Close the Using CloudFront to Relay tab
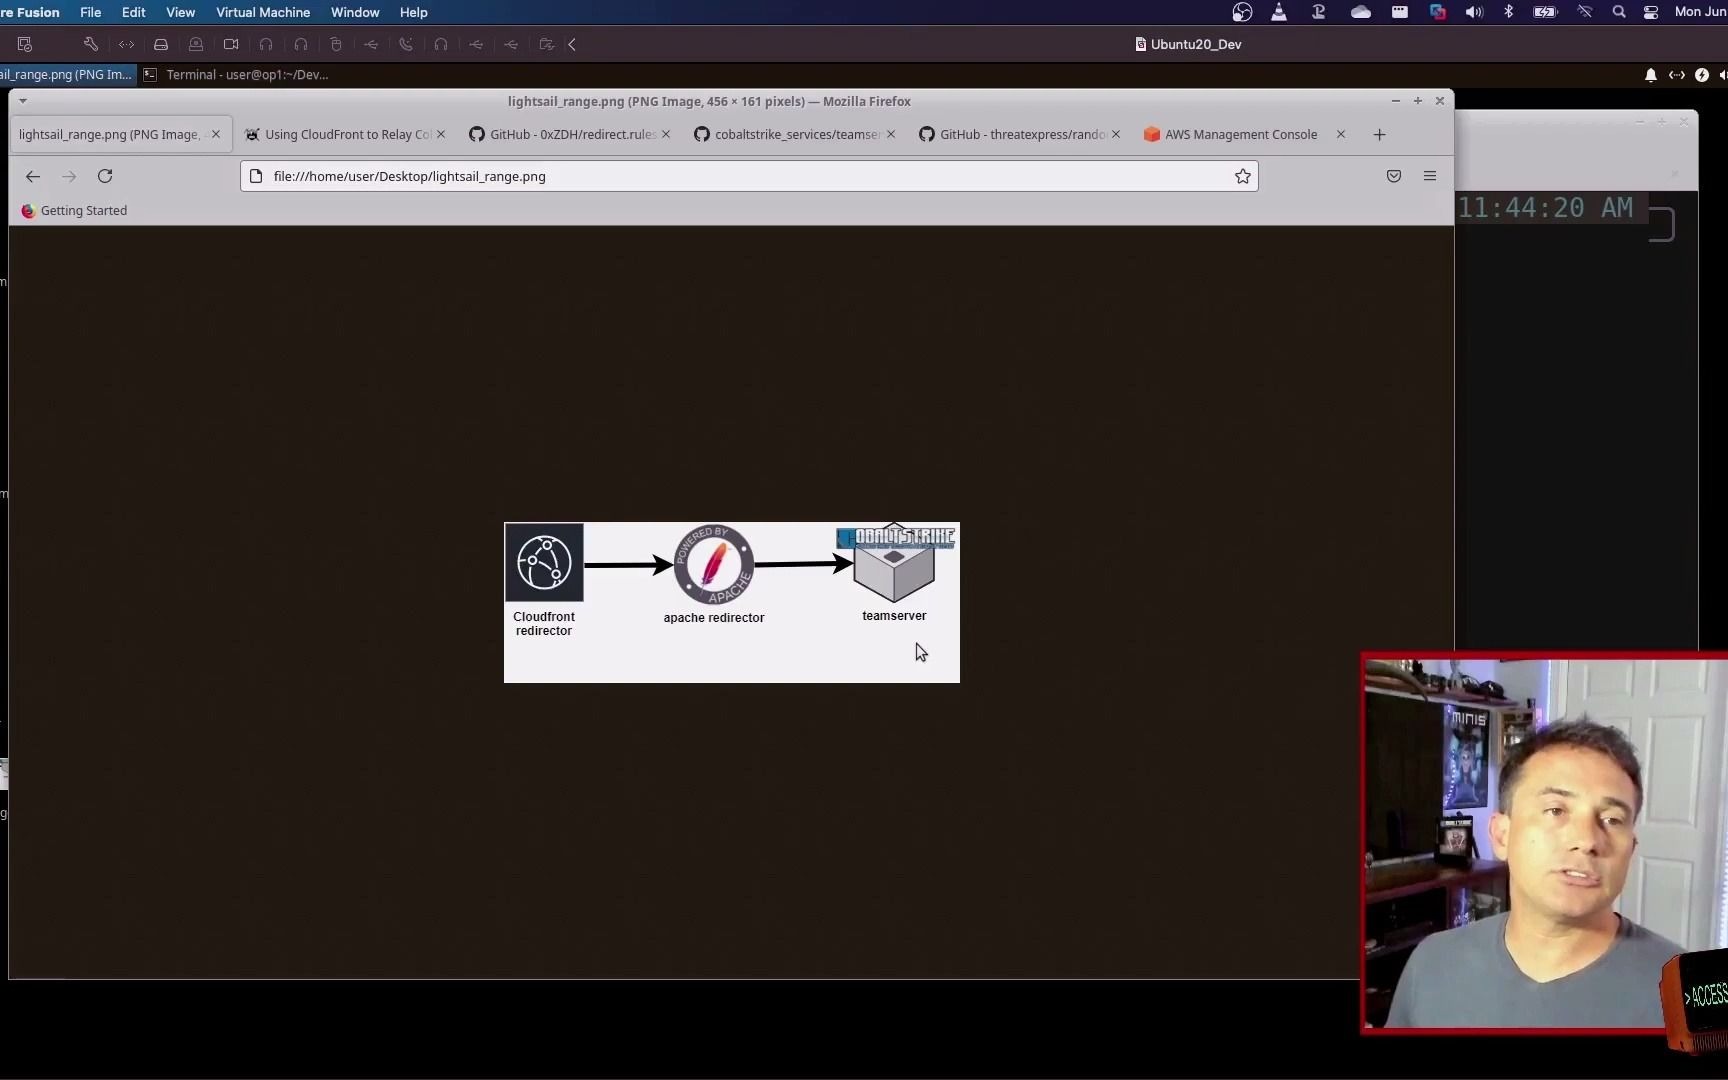1728x1080 pixels. 441,134
